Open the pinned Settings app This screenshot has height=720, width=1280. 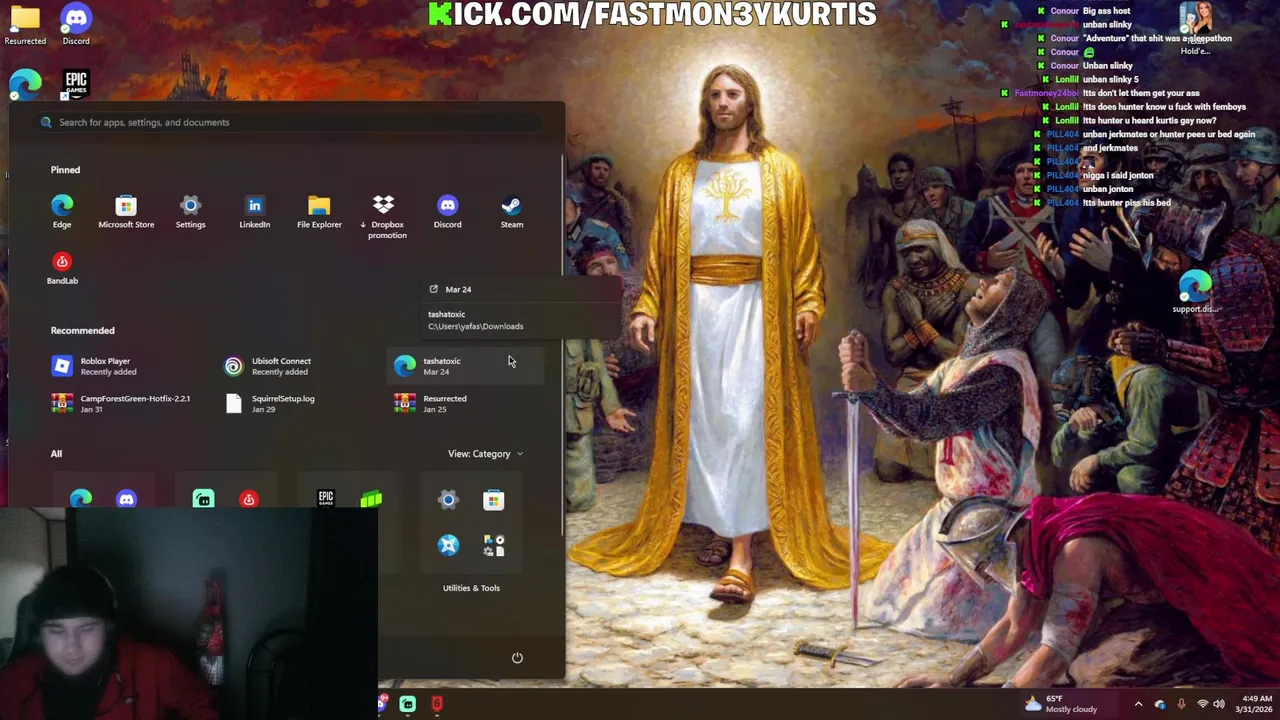190,211
